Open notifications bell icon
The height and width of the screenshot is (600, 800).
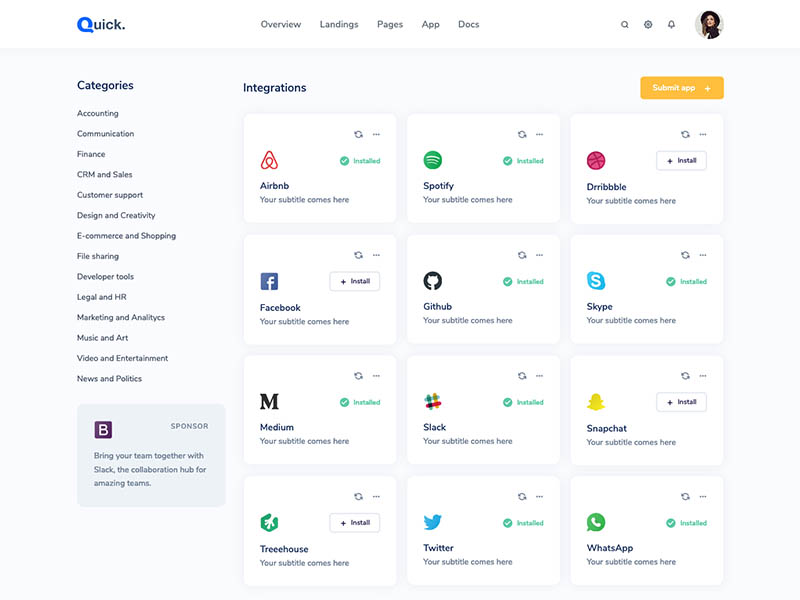point(671,25)
